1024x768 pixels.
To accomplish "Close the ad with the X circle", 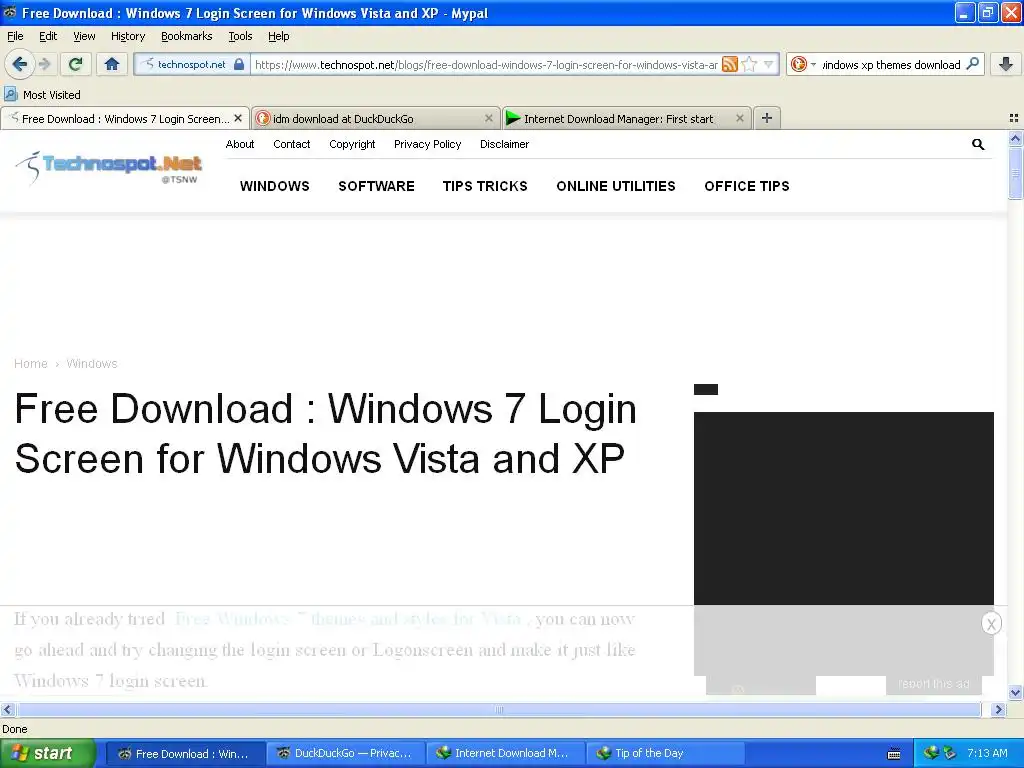I will (x=991, y=624).
